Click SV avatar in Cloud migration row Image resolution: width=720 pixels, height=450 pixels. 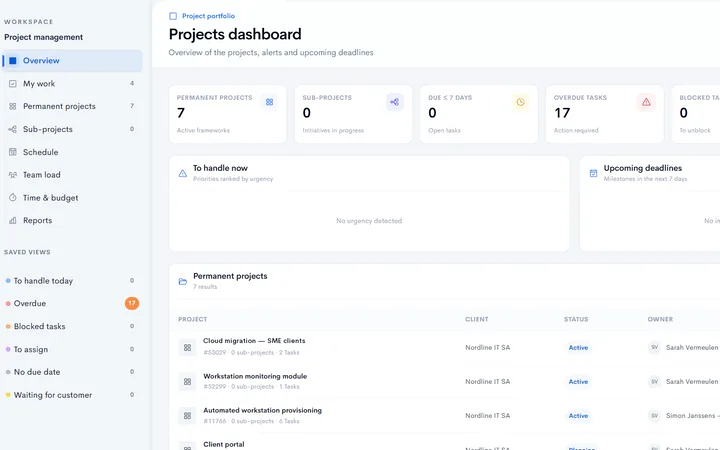point(654,348)
